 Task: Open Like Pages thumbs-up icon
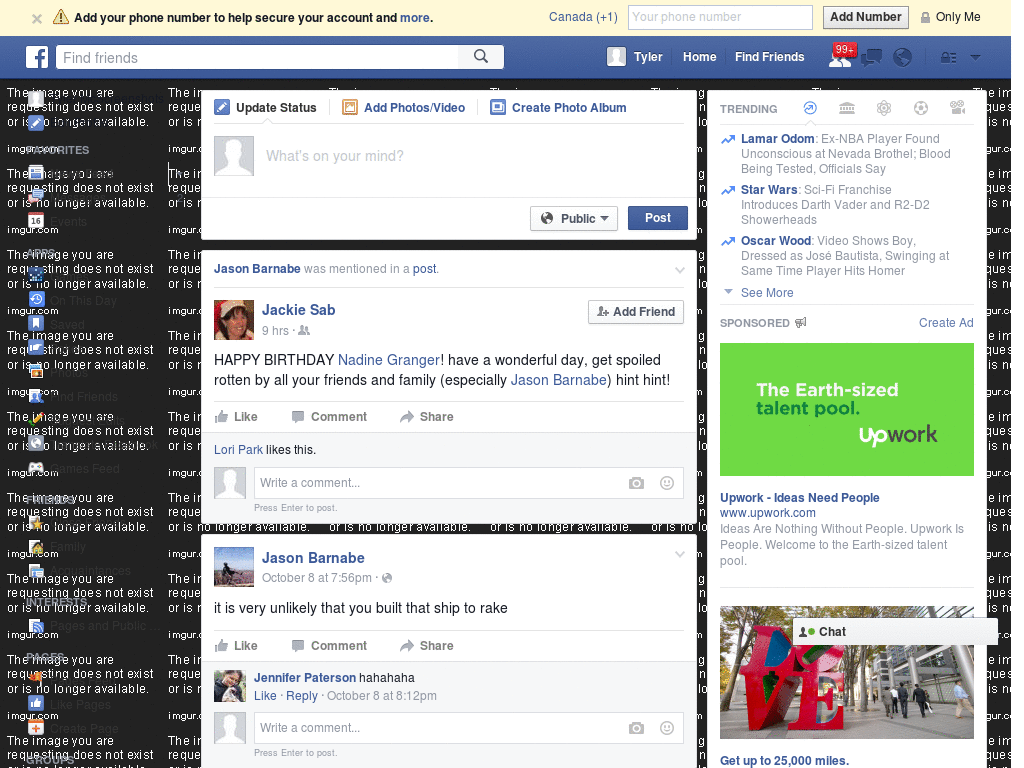pyautogui.click(x=36, y=703)
